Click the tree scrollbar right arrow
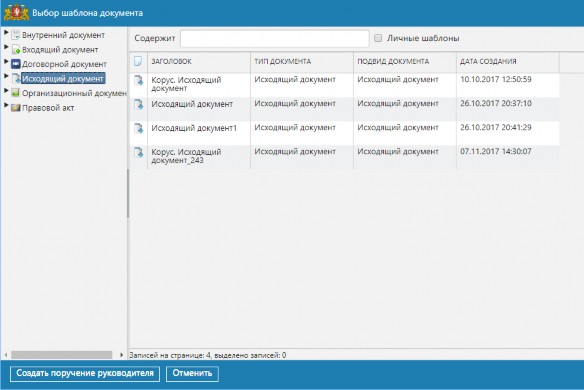Image resolution: width=584 pixels, height=390 pixels. click(x=121, y=355)
